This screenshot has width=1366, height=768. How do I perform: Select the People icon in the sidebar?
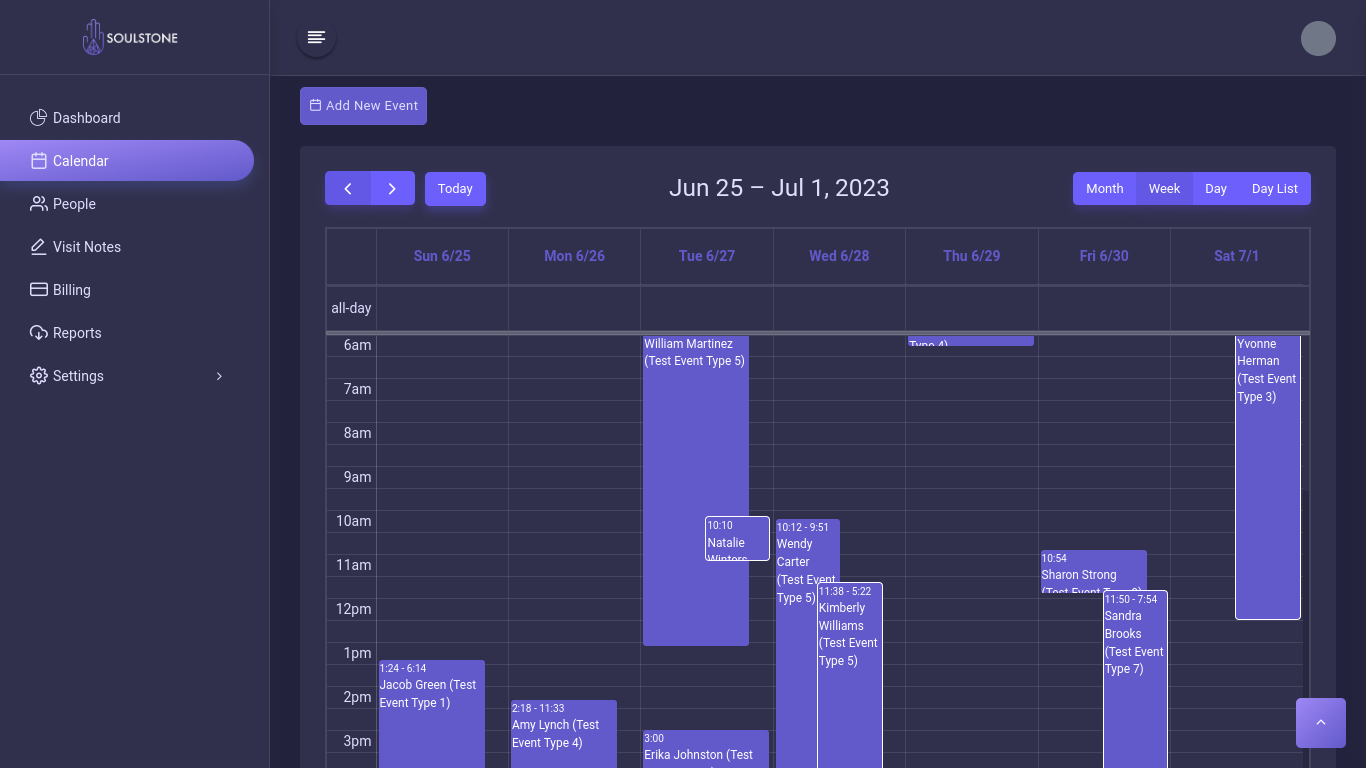(37, 204)
